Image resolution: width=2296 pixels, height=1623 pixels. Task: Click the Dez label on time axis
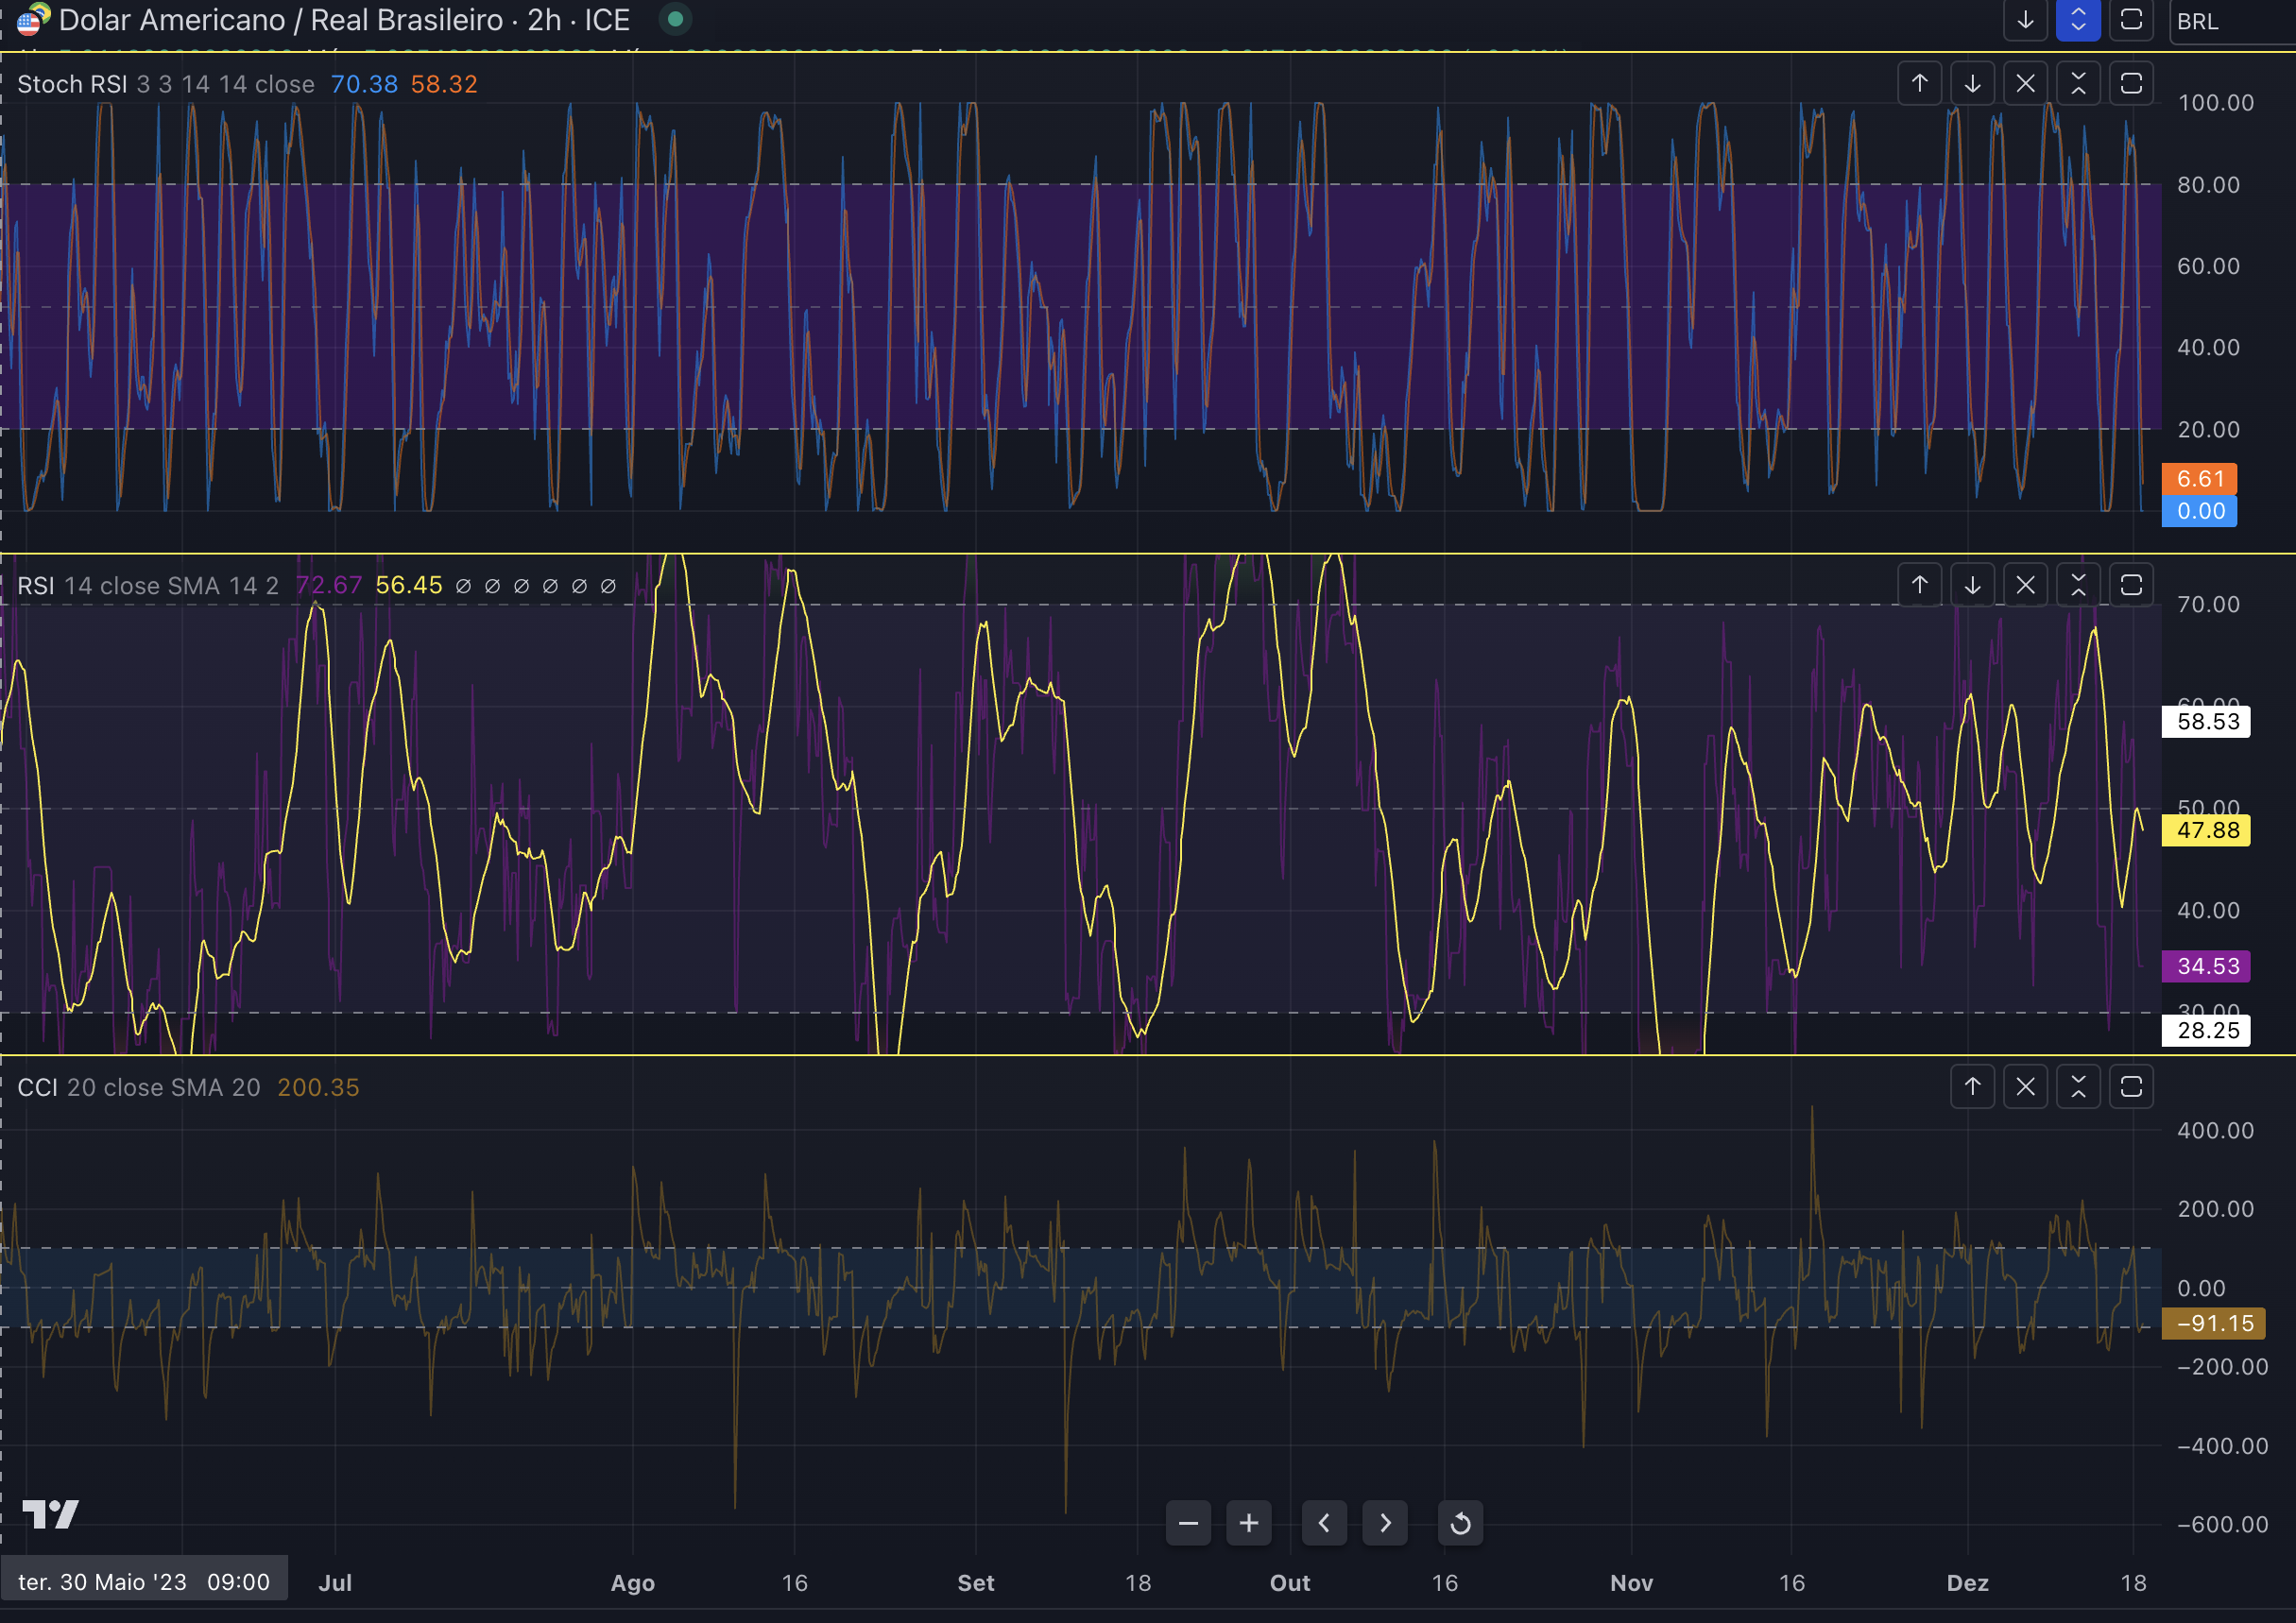(x=1968, y=1583)
